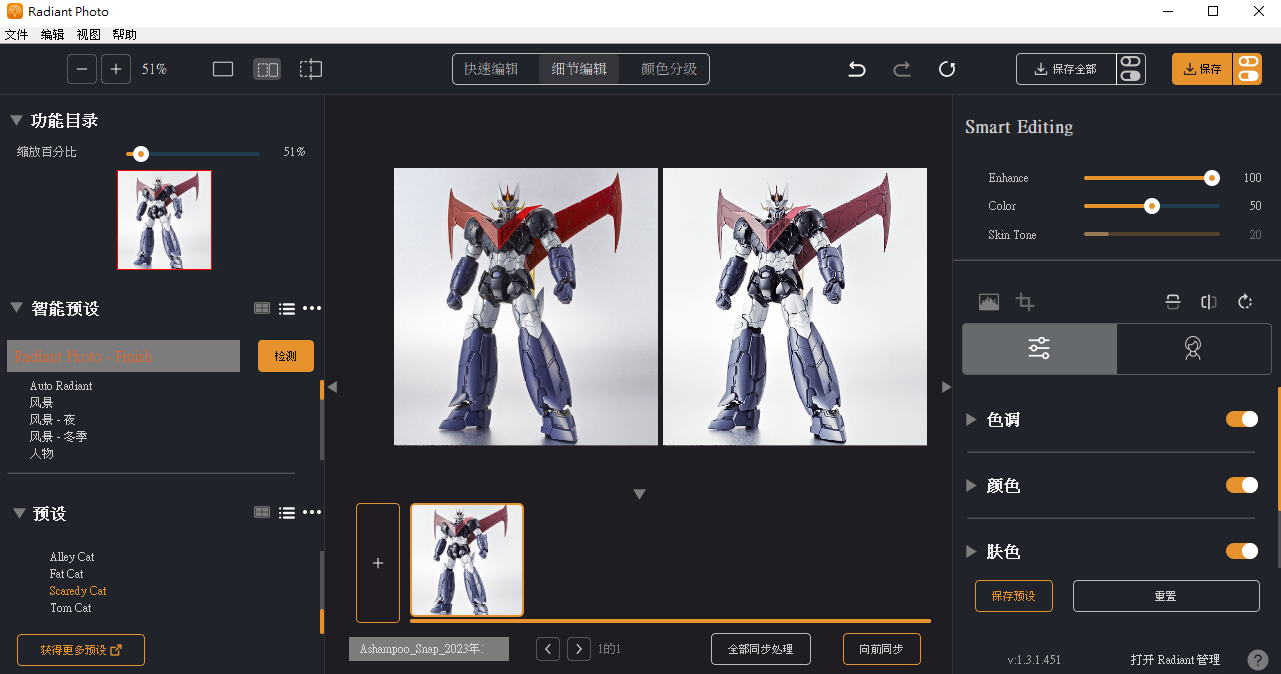Select the crop tool icon
Image resolution: width=1281 pixels, height=674 pixels.
coord(1025,302)
